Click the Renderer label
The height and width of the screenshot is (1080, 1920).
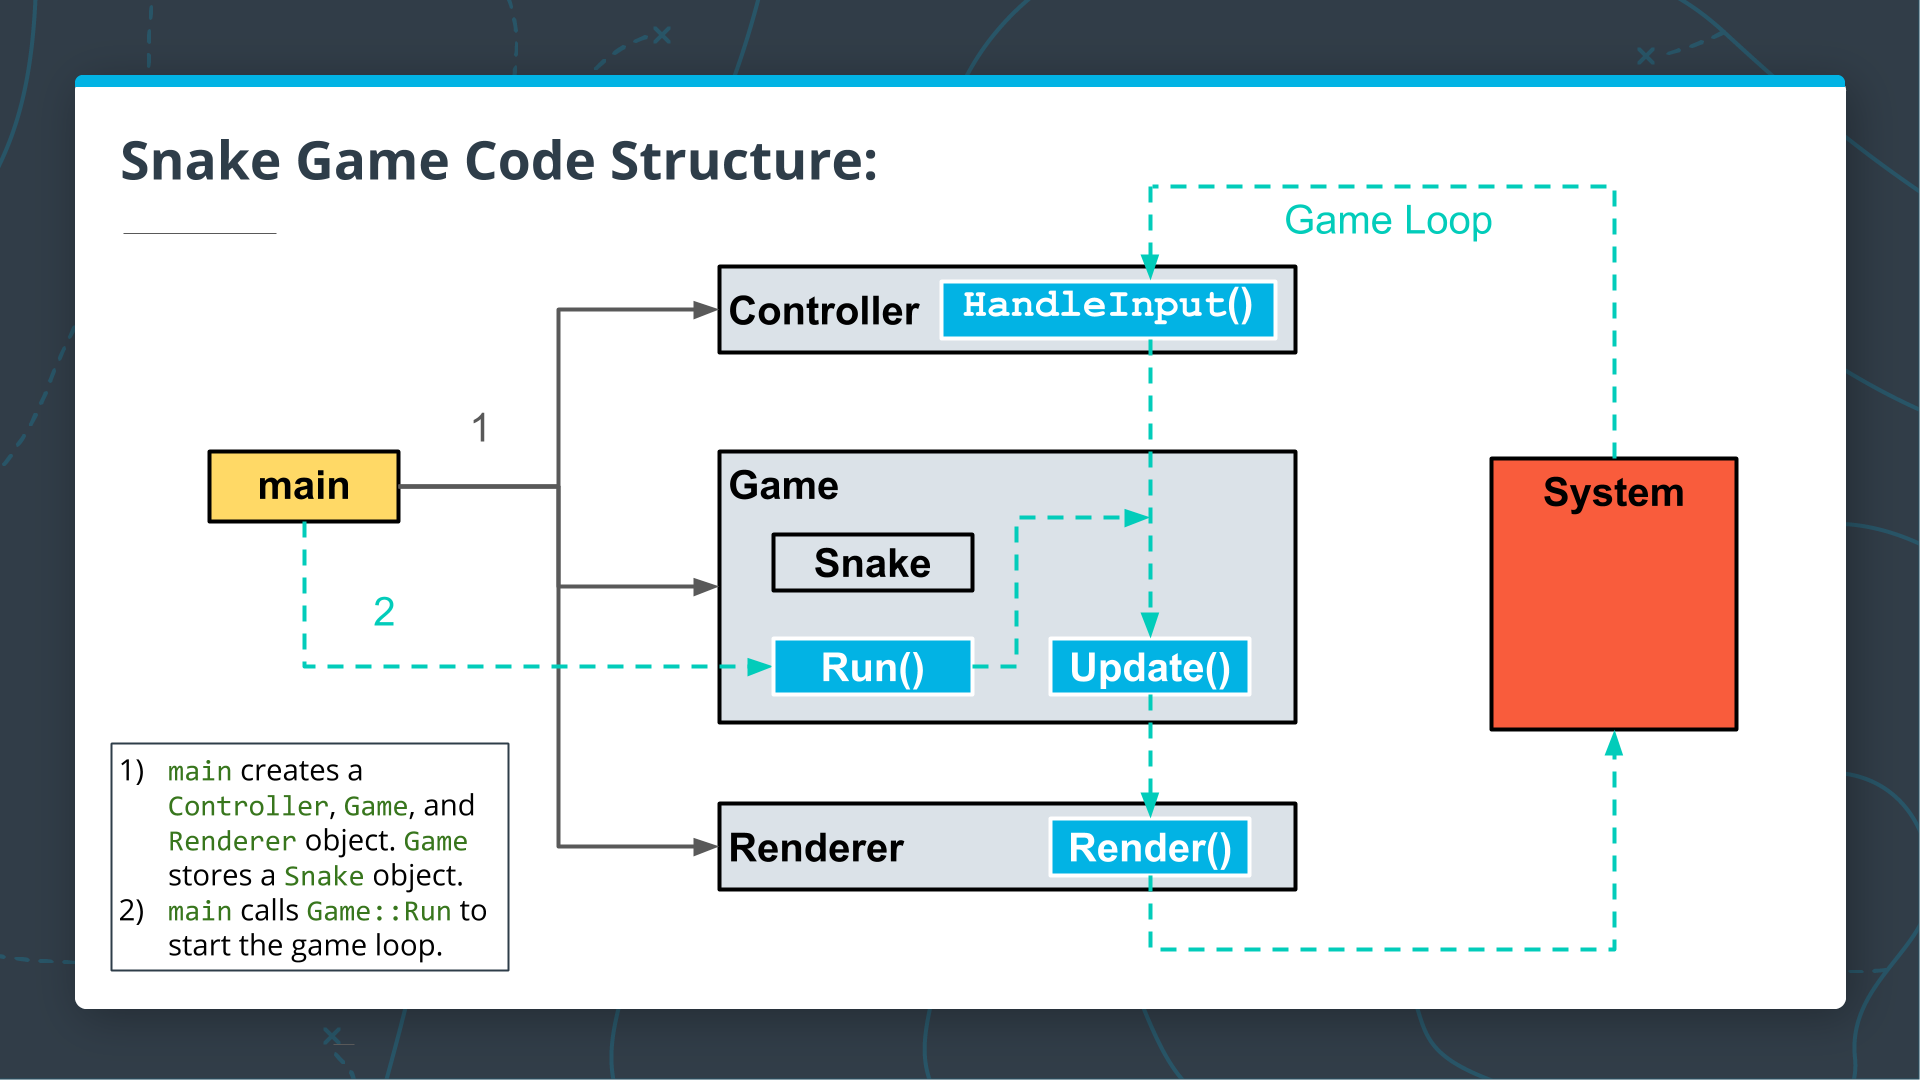[815, 848]
